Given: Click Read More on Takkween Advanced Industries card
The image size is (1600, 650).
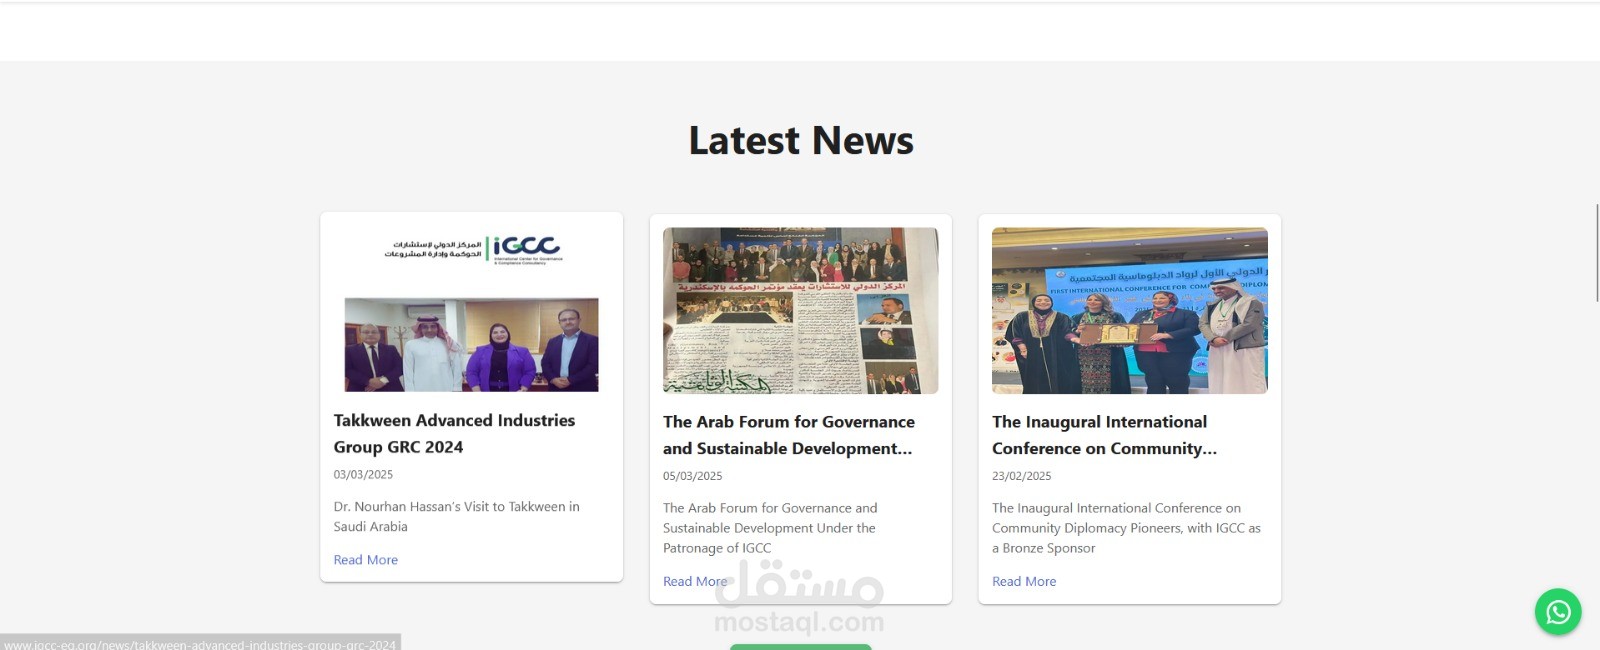Looking at the screenshot, I should (x=366, y=560).
